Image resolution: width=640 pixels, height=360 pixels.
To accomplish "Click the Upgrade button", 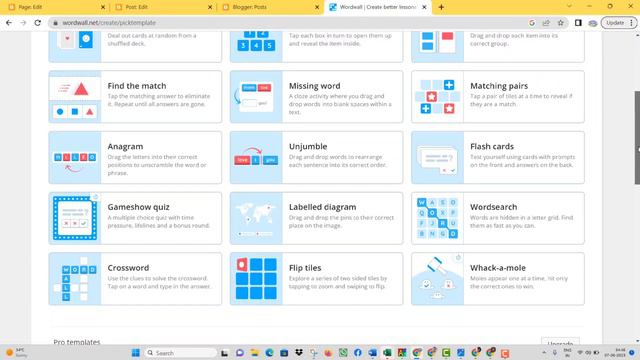I will click(x=560, y=342).
